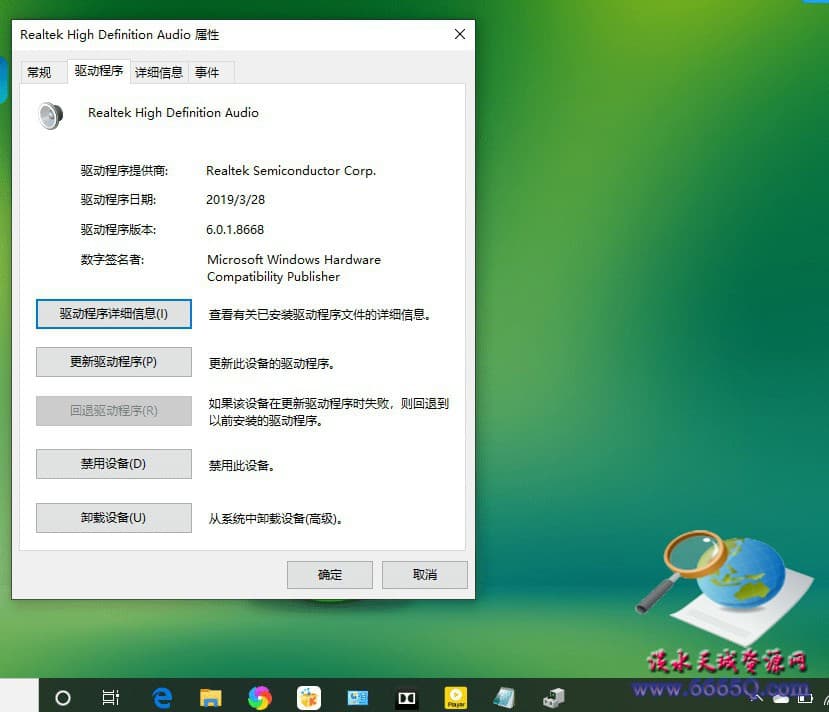
Task: Confirm with the 确定 button
Action: (x=330, y=575)
